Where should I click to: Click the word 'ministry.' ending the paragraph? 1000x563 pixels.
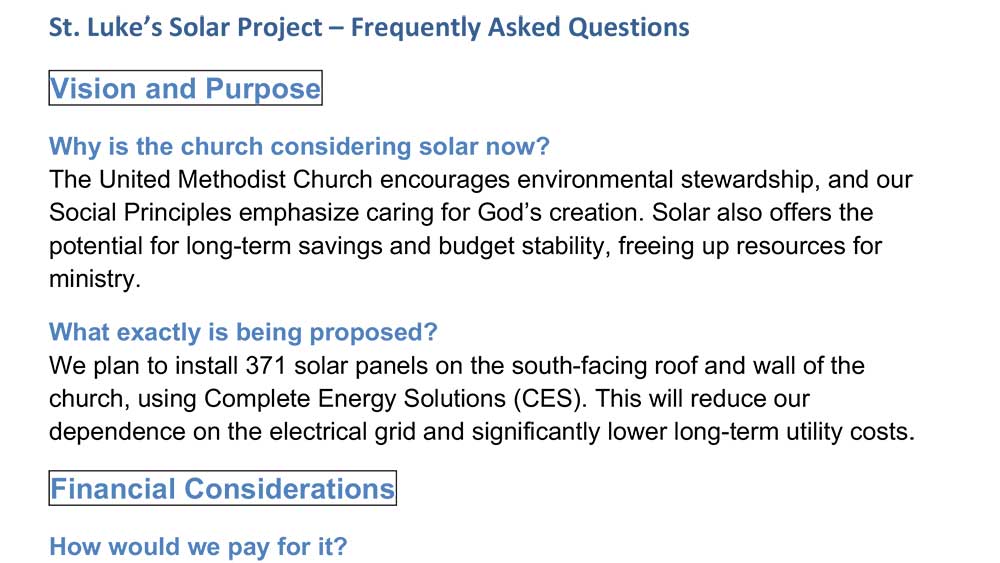coord(94,279)
